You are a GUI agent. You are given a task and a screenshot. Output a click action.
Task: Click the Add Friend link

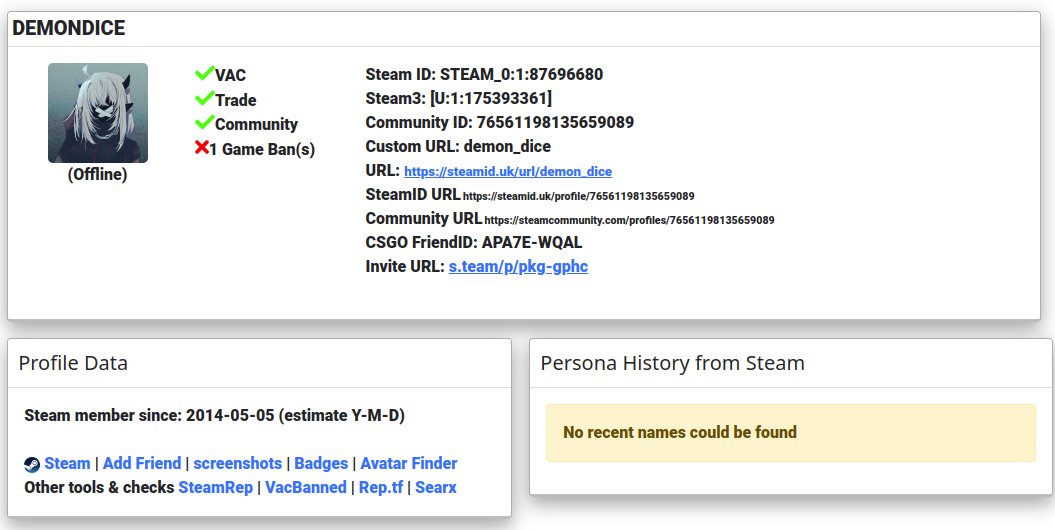click(x=142, y=463)
